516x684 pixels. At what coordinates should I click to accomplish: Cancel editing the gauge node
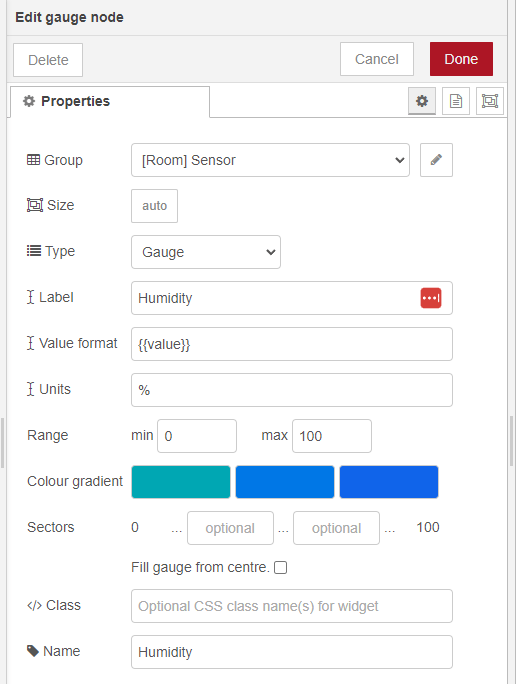(x=377, y=59)
